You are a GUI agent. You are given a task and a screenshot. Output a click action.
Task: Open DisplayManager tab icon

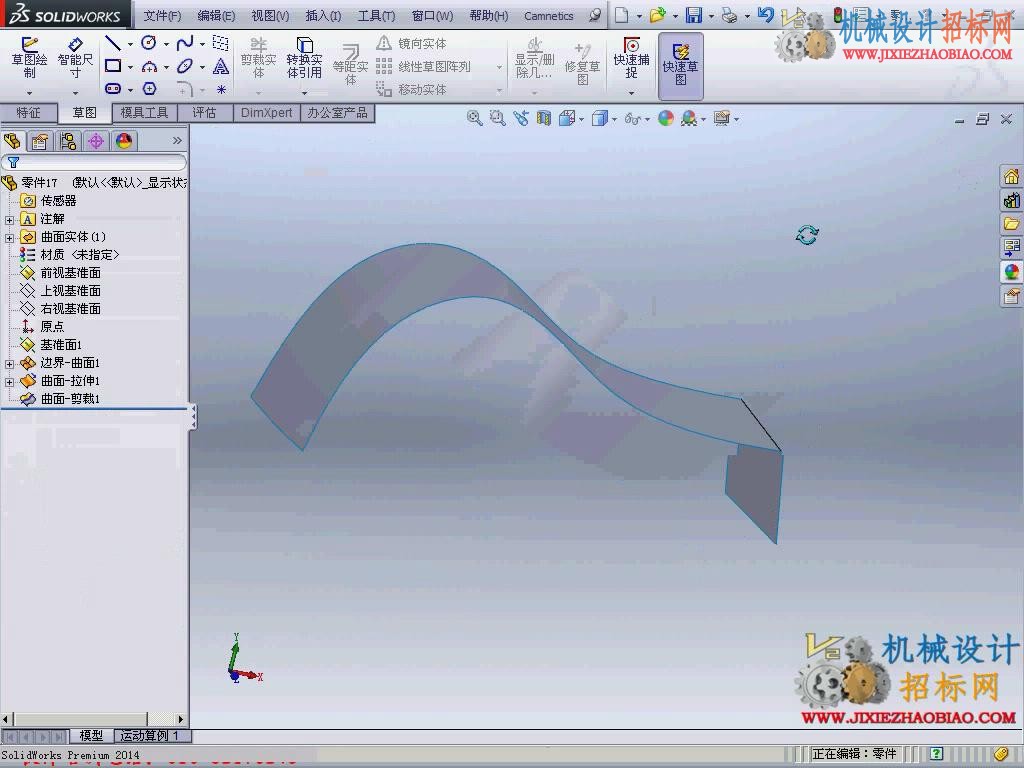pos(124,141)
